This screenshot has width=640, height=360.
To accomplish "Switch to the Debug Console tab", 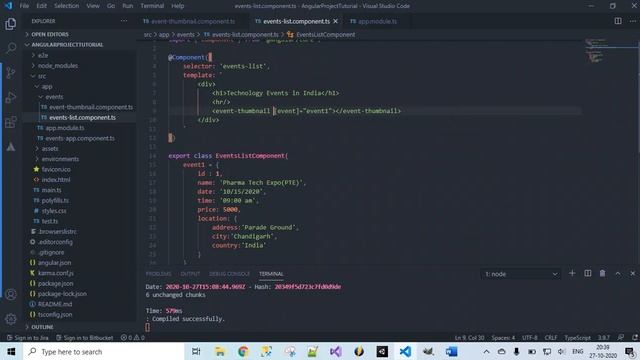I will (229, 274).
